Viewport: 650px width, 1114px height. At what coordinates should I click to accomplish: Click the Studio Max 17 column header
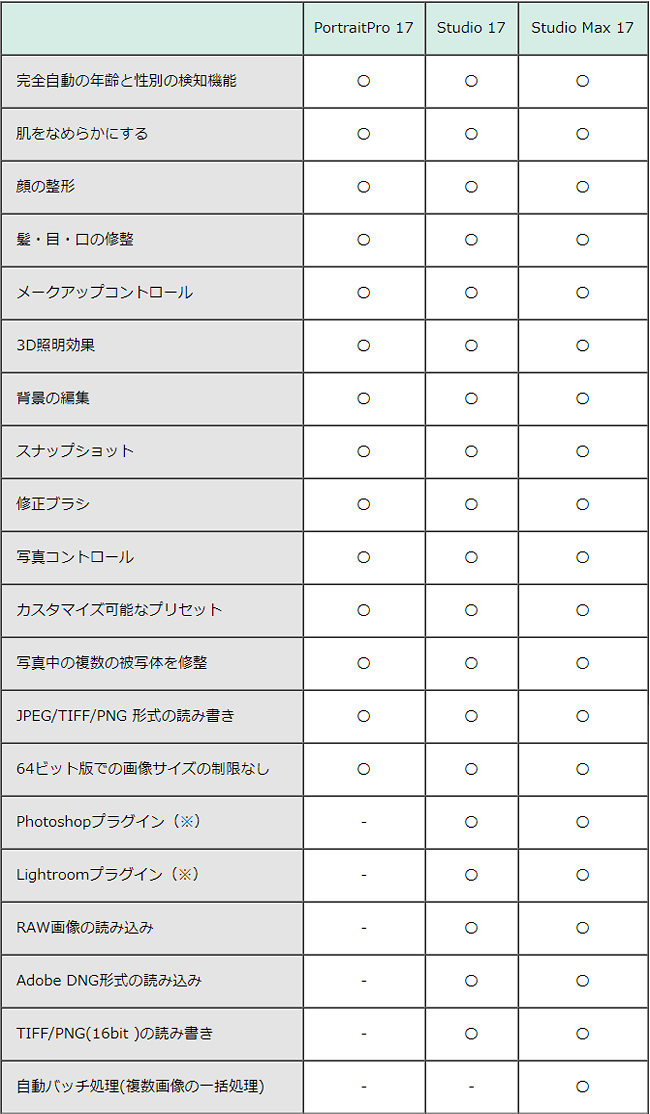pos(583,28)
